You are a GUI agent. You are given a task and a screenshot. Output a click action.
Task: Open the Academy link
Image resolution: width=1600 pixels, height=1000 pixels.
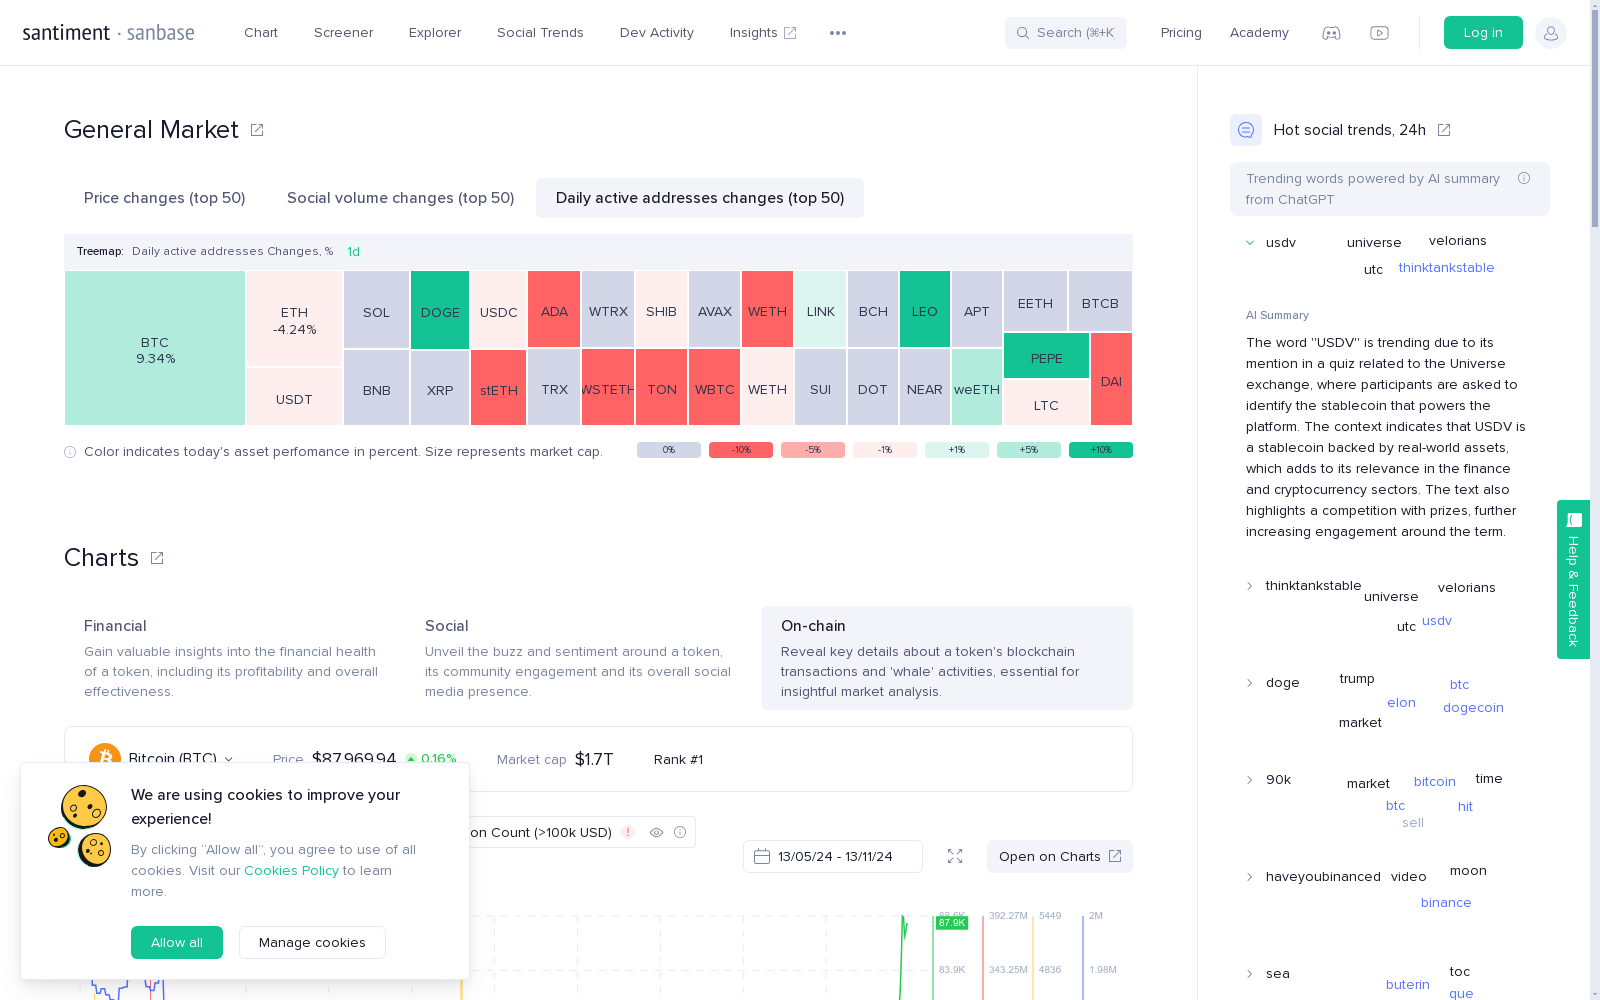tap(1259, 33)
